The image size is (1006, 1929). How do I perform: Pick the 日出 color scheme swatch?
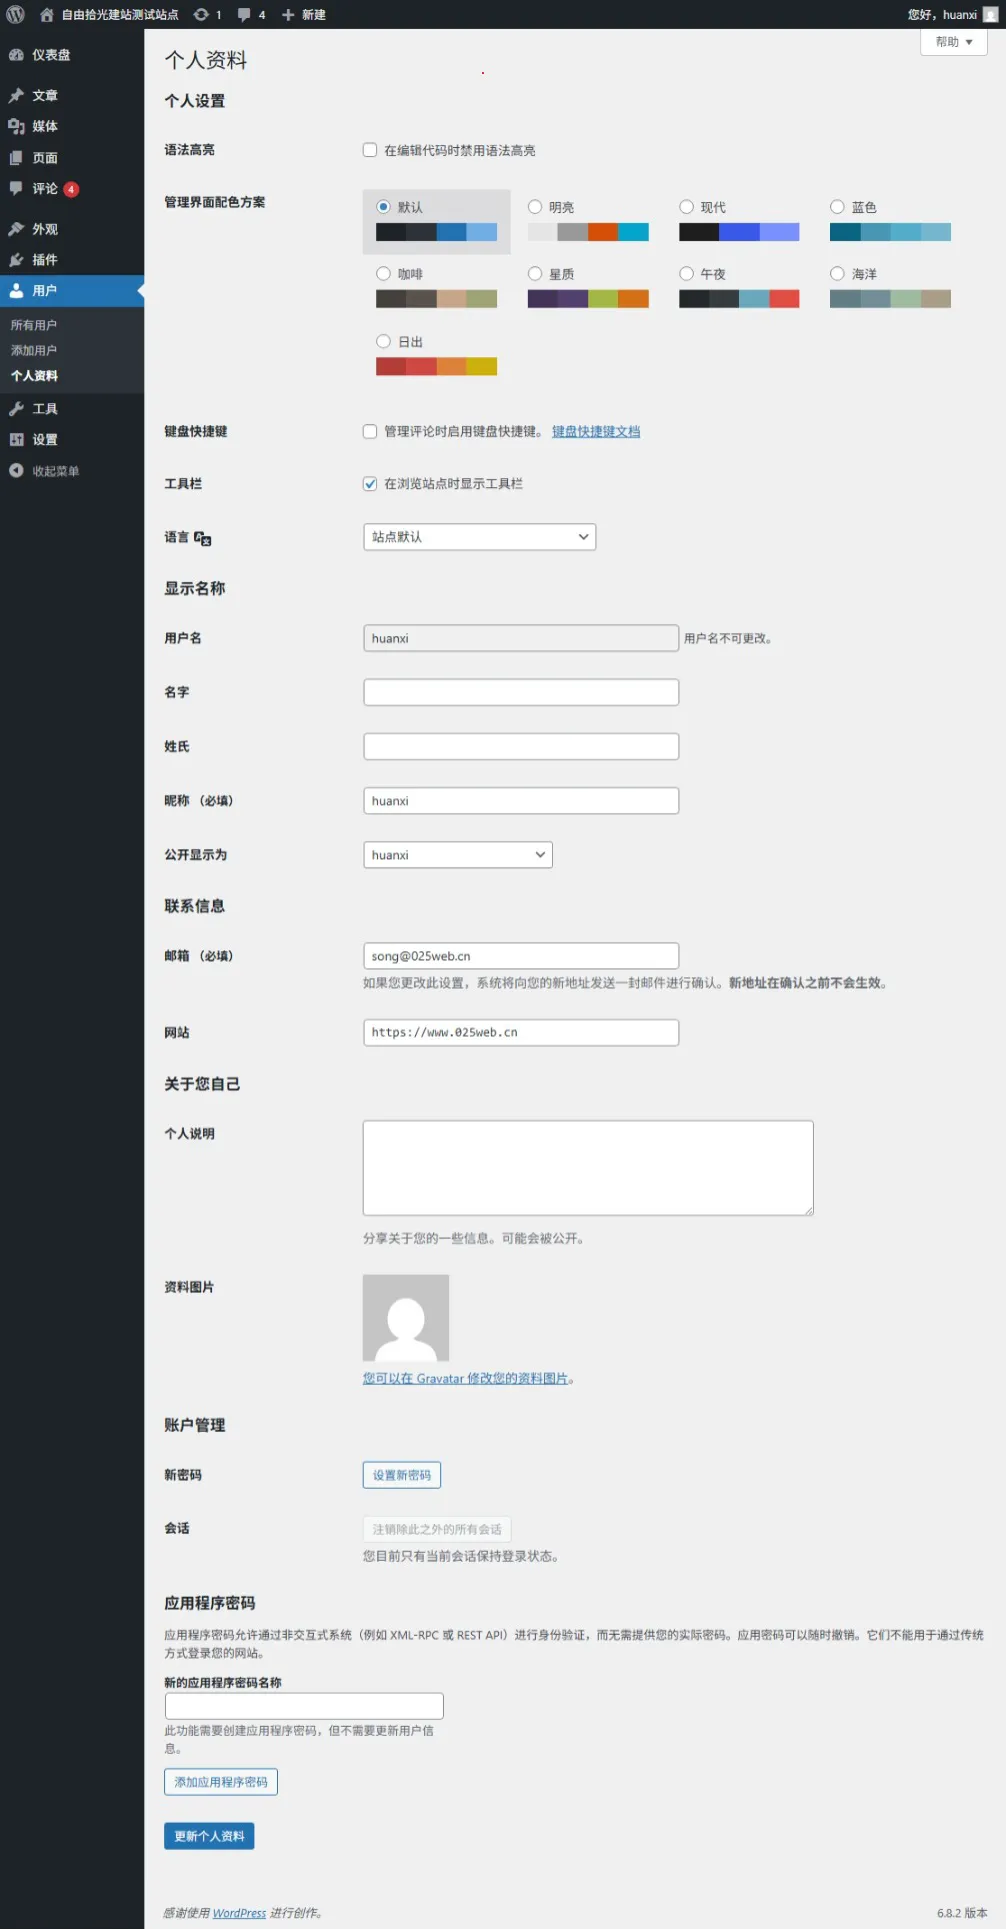point(436,366)
